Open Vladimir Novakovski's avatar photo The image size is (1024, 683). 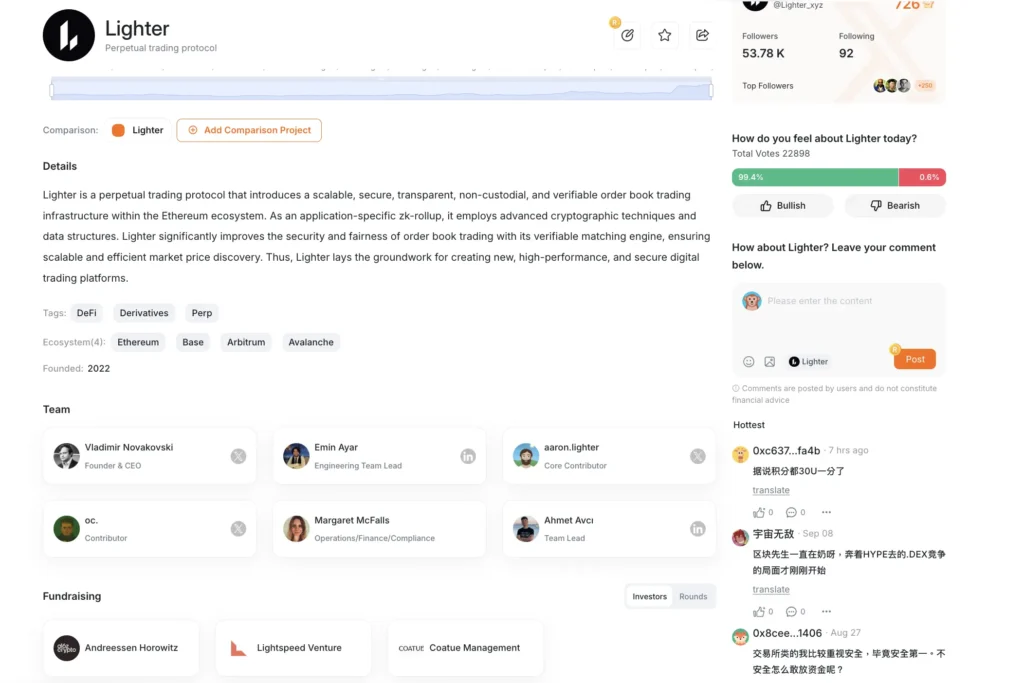coord(66,456)
